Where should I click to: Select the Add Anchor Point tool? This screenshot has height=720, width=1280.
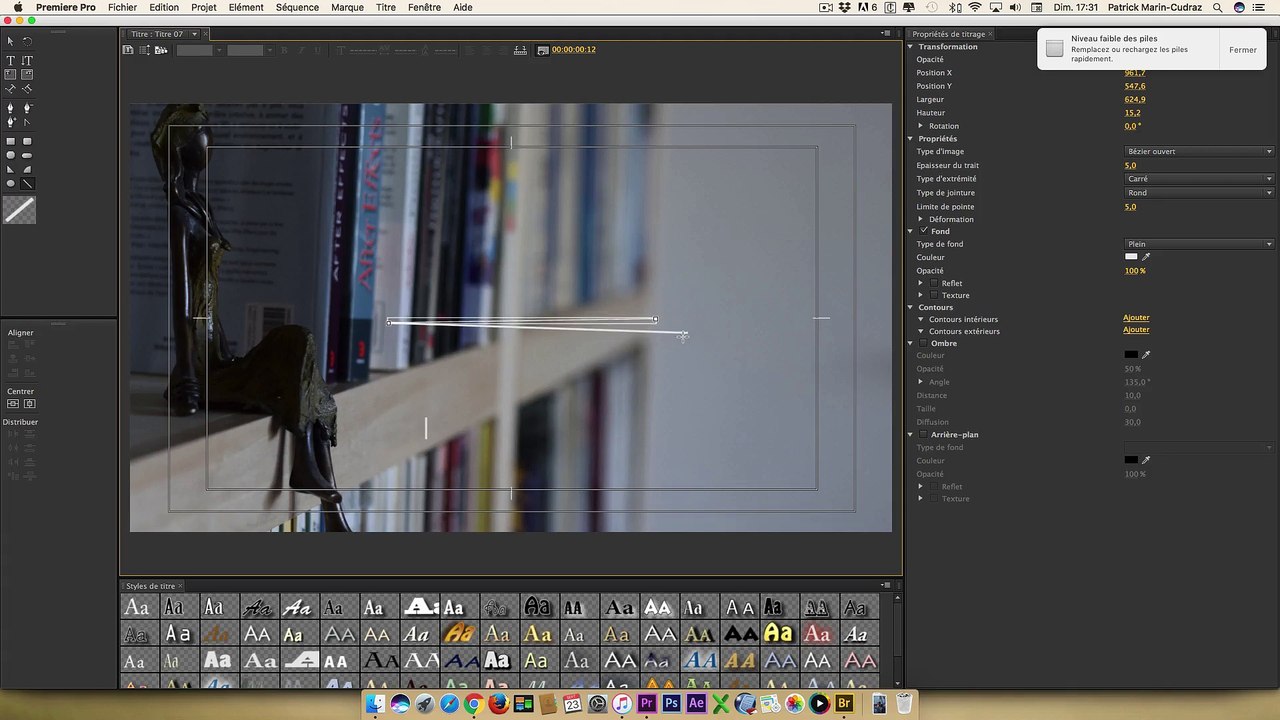pyautogui.click(x=11, y=122)
